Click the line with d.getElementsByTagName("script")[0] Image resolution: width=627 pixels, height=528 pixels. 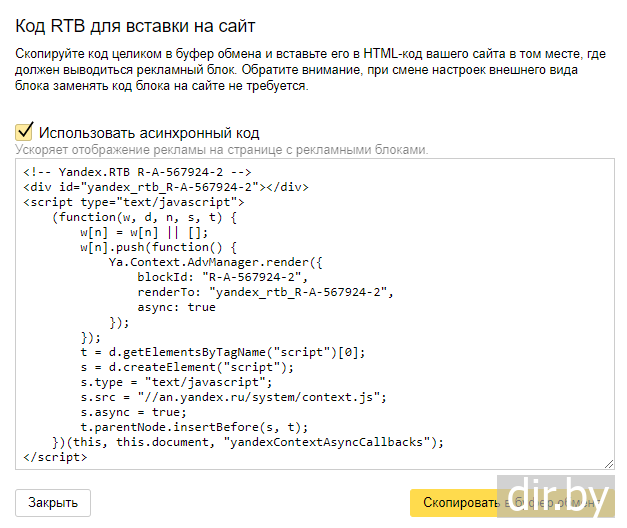pyautogui.click(x=223, y=352)
